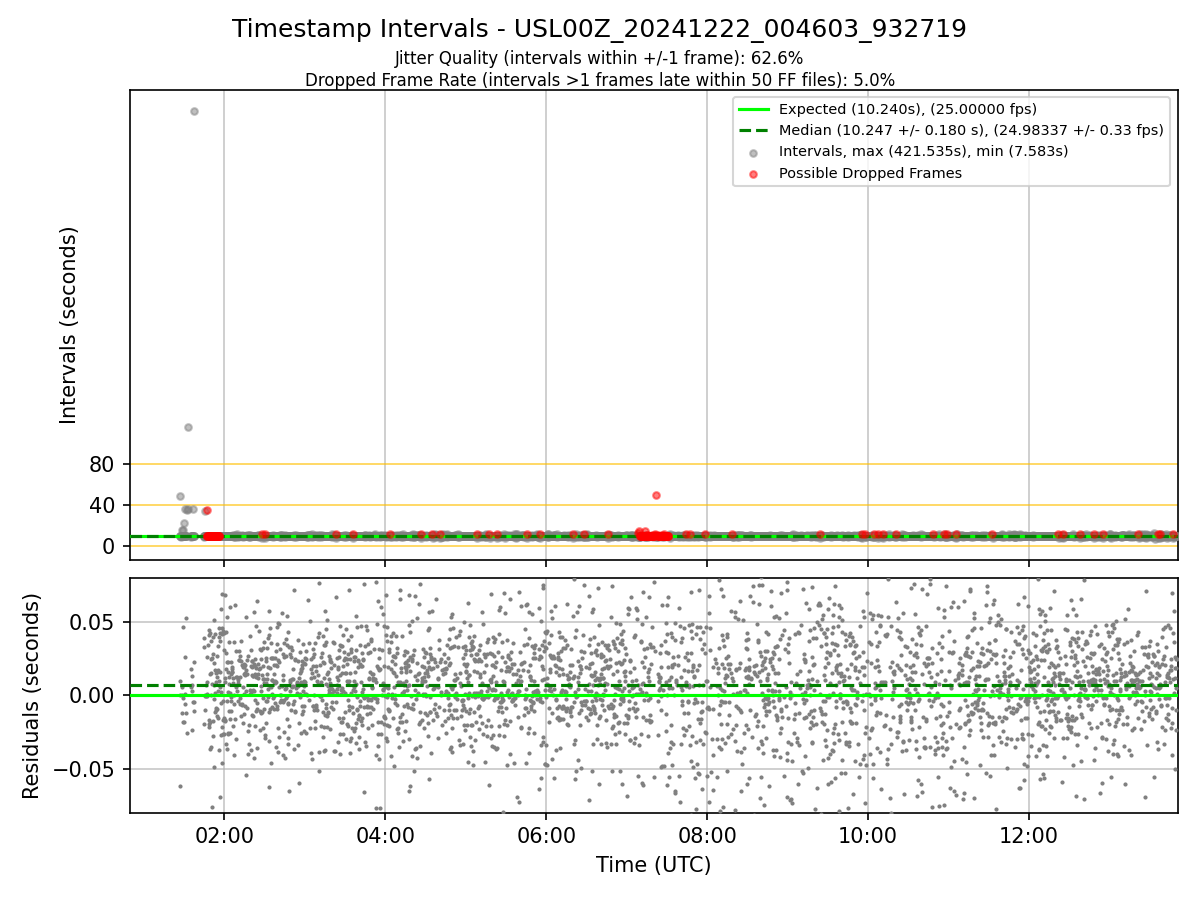This screenshot has height=900, width=1200.
Task: Select the 'Dropped Frame Rate' subtitle line
Action: click(599, 80)
